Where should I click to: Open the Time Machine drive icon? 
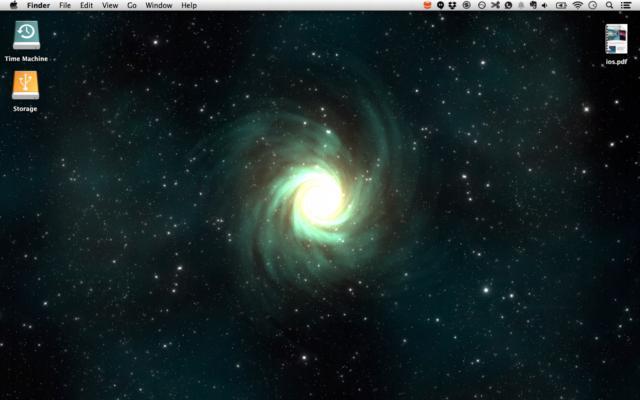tap(26, 35)
